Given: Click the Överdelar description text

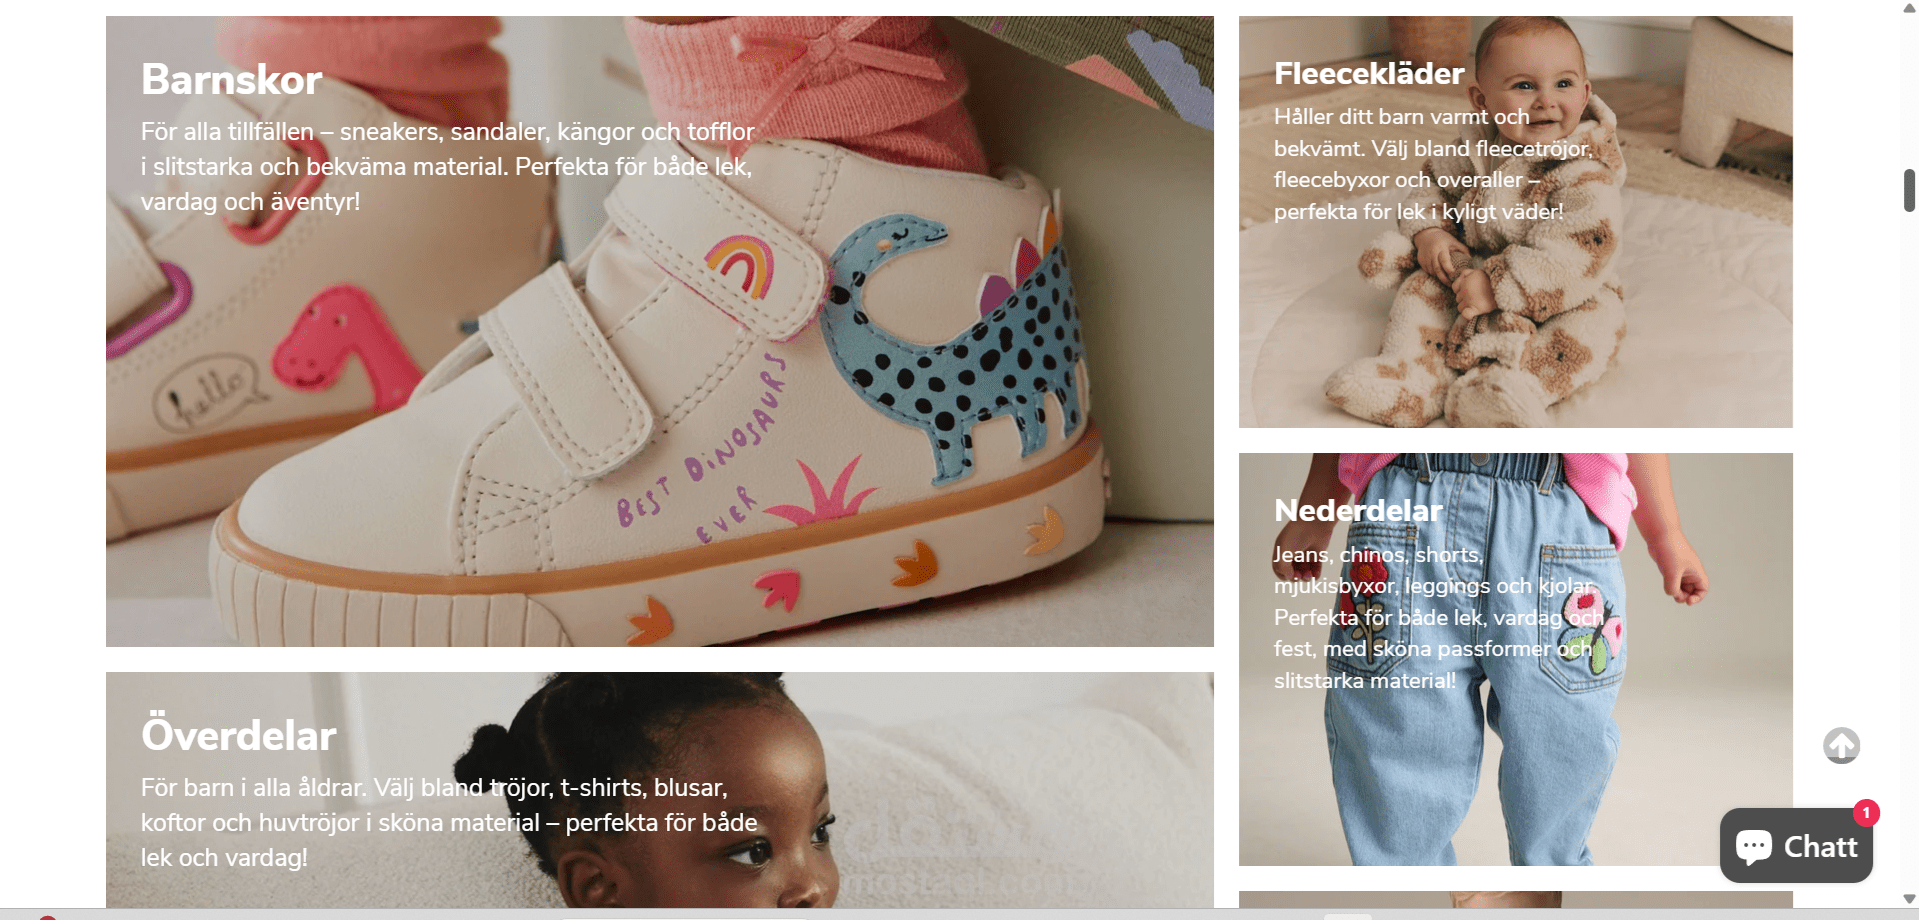Looking at the screenshot, I should [x=449, y=823].
